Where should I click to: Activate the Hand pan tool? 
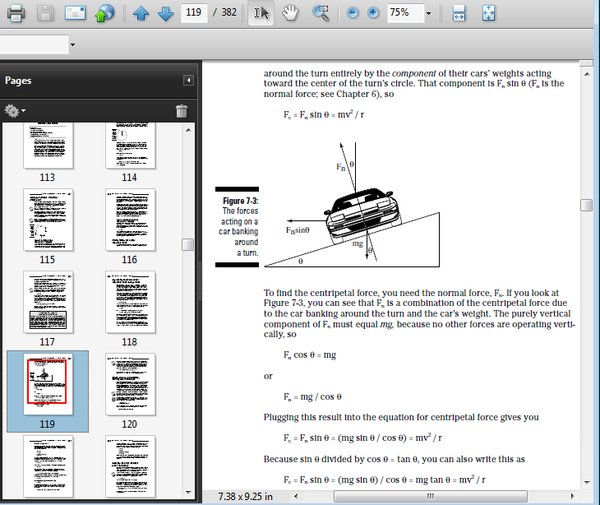pos(290,14)
